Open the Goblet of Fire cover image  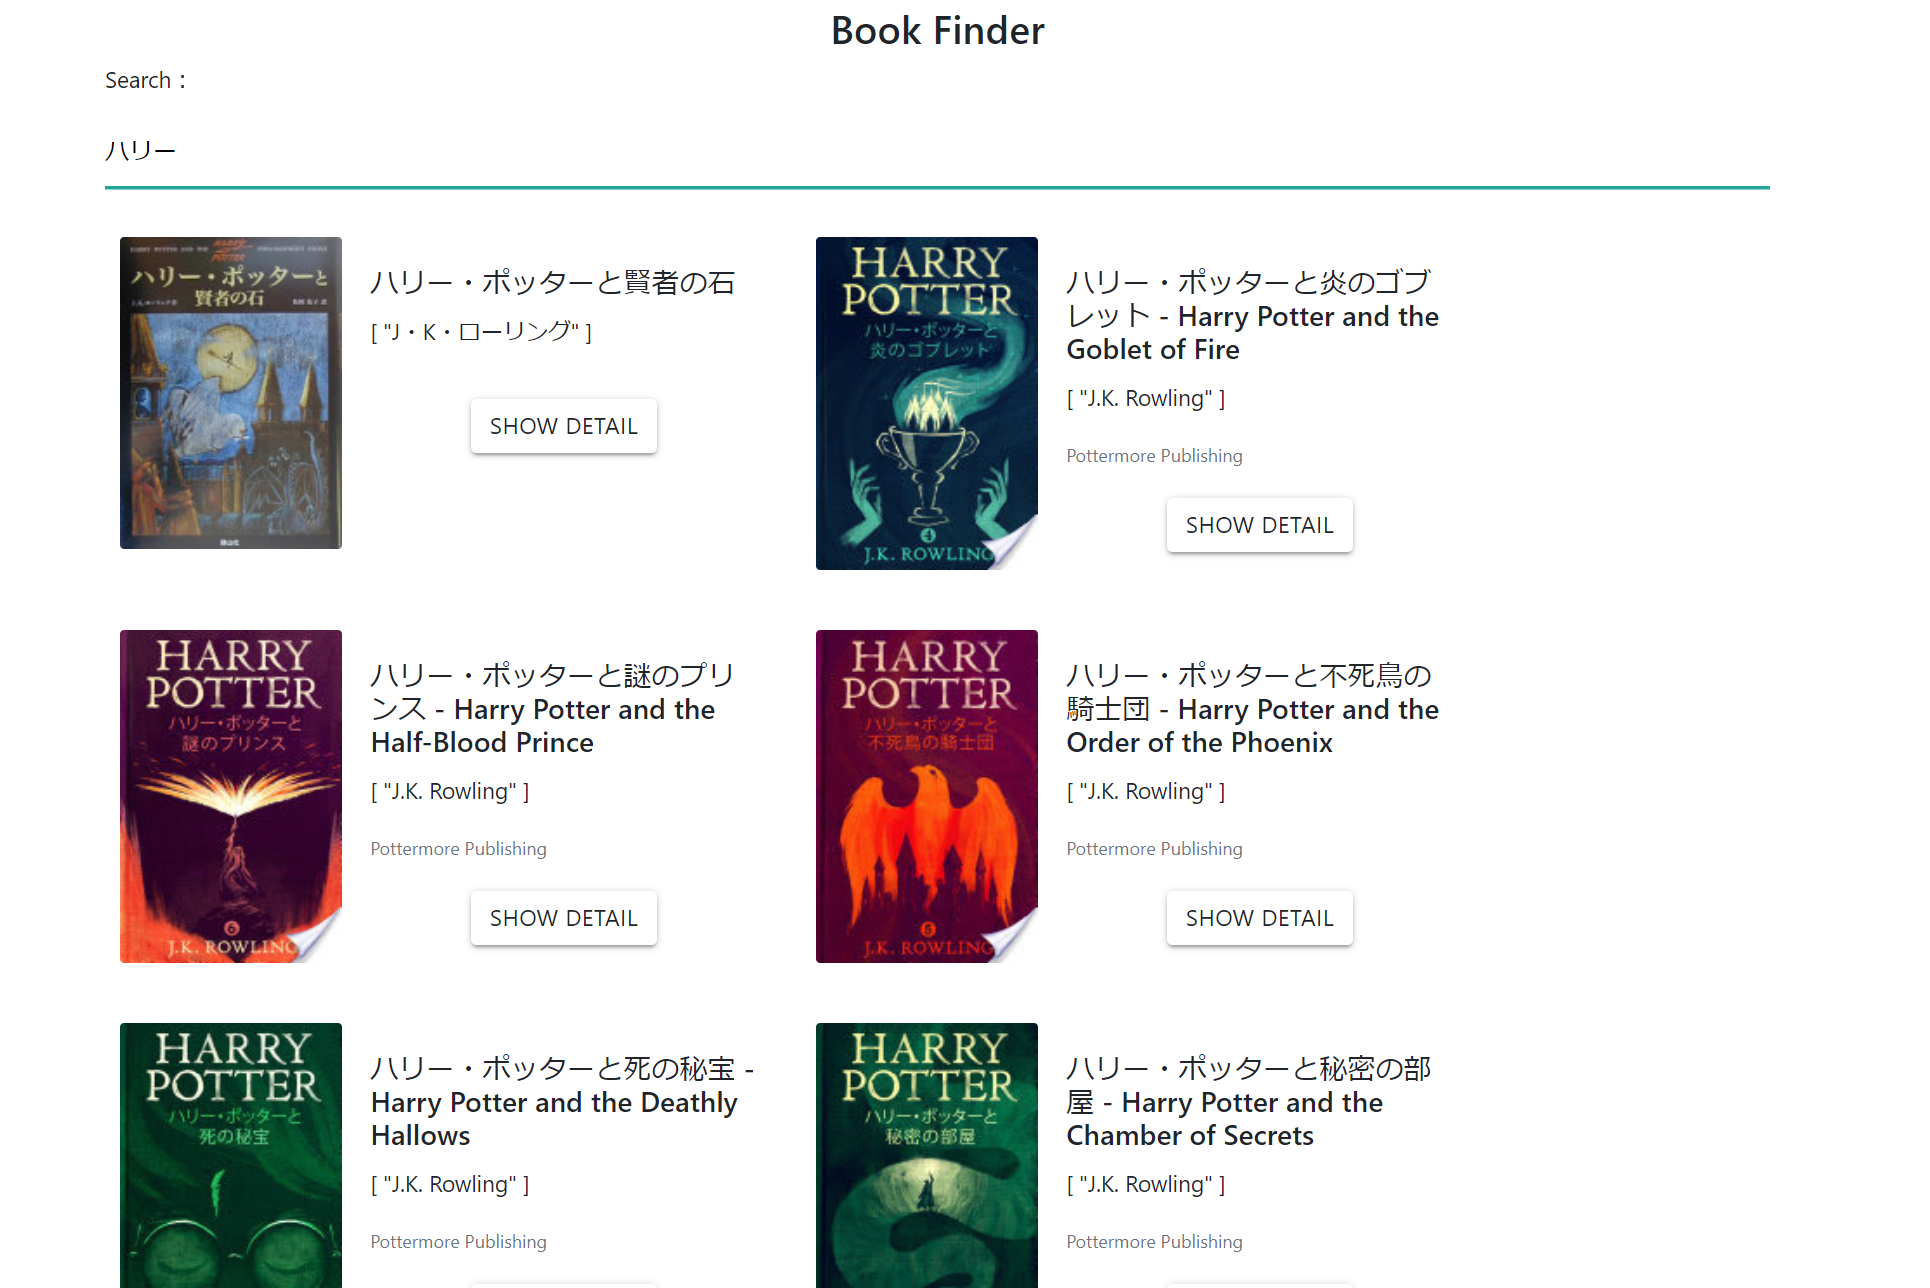[927, 403]
